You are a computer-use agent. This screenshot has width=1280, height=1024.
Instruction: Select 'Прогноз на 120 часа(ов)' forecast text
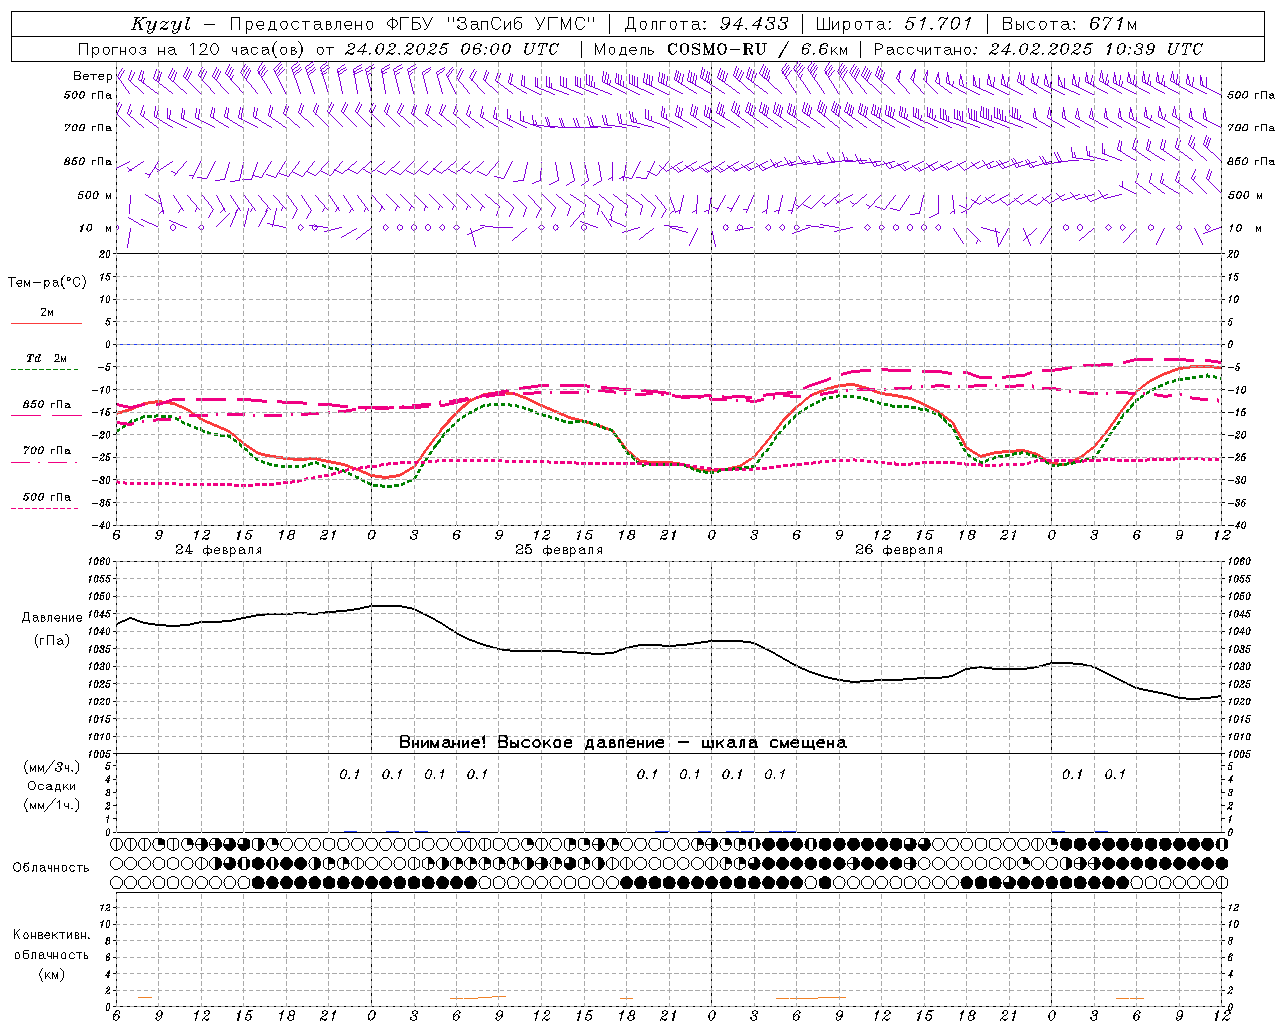[192, 49]
